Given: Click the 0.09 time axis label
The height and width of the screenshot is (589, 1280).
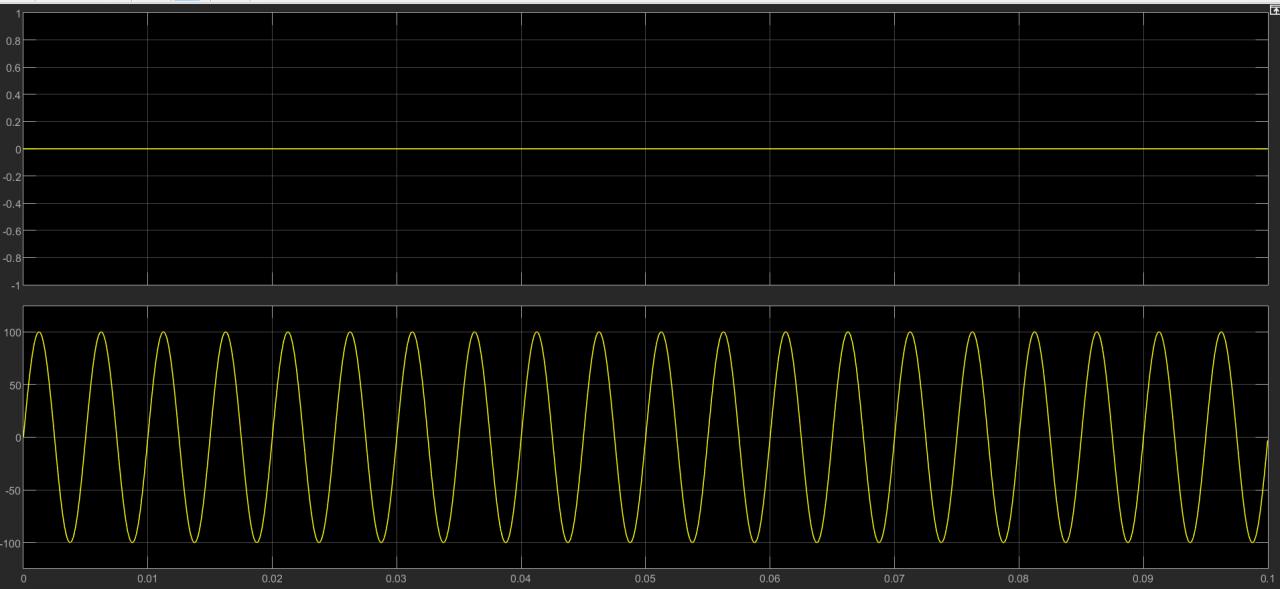Looking at the screenshot, I should (1142, 579).
